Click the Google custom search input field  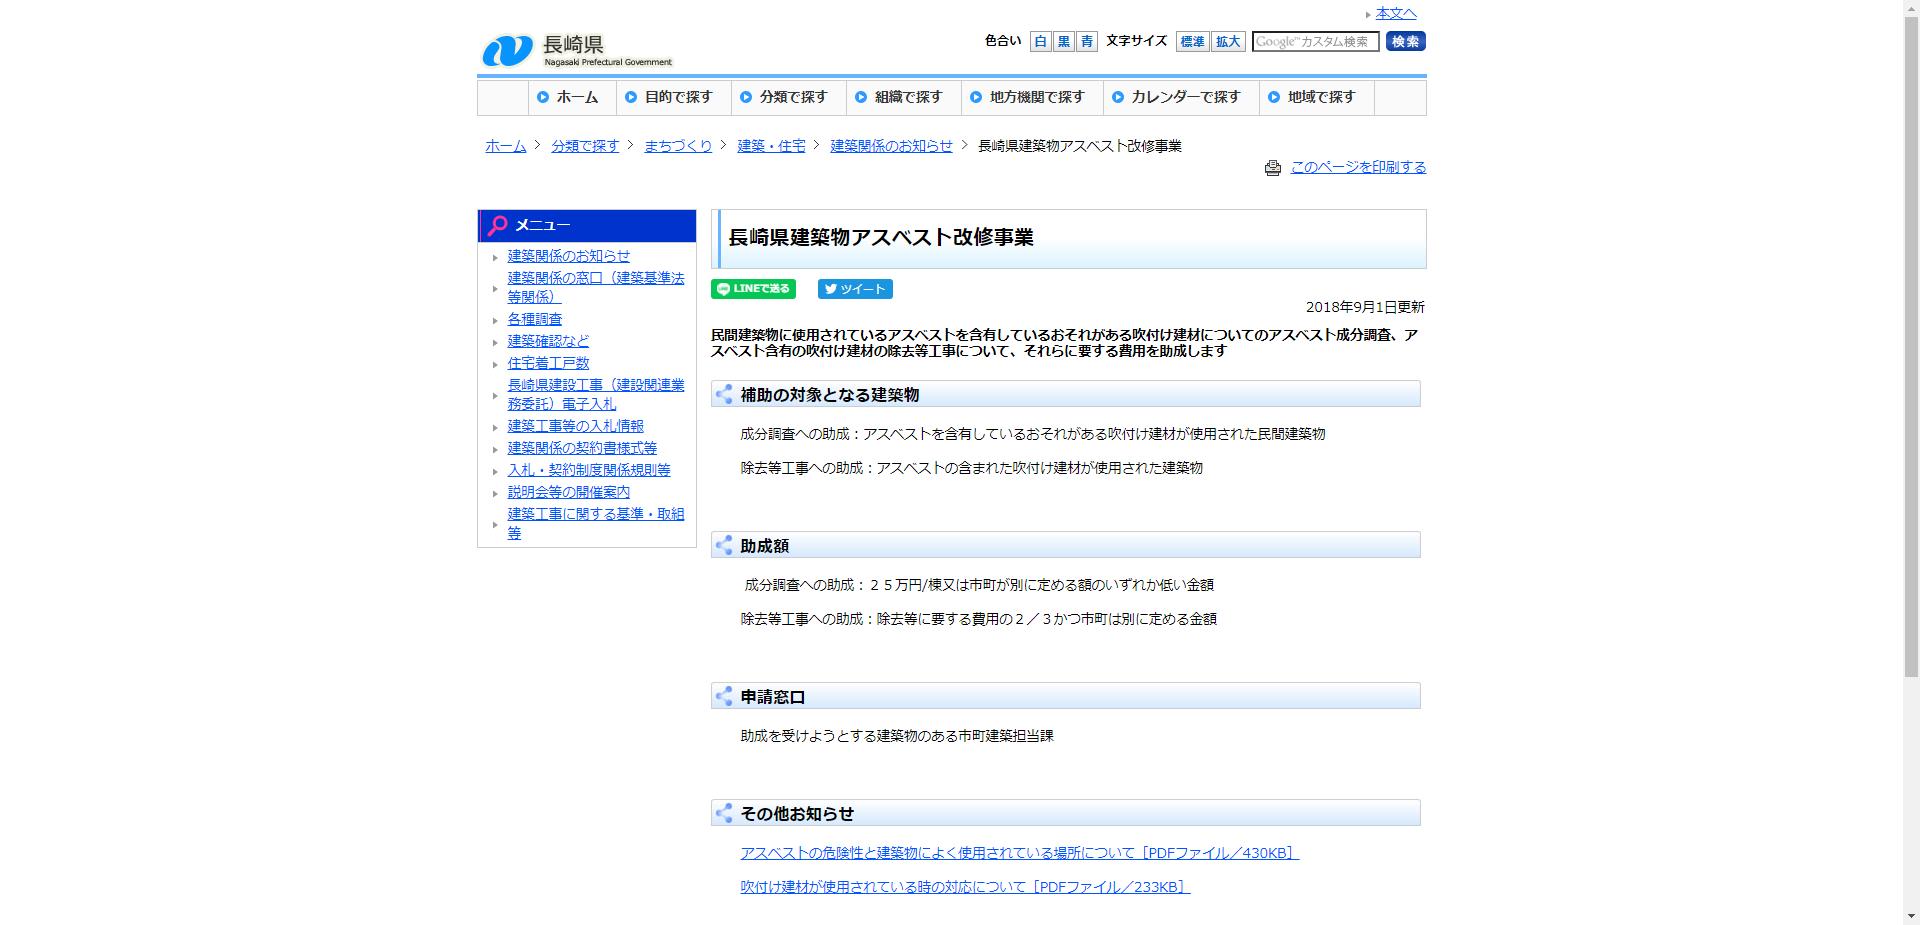tap(1316, 42)
